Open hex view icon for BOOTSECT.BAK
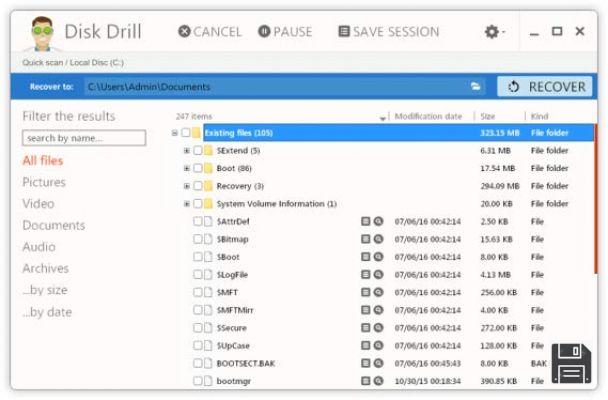The width and height of the screenshot is (608, 400). tap(365, 363)
